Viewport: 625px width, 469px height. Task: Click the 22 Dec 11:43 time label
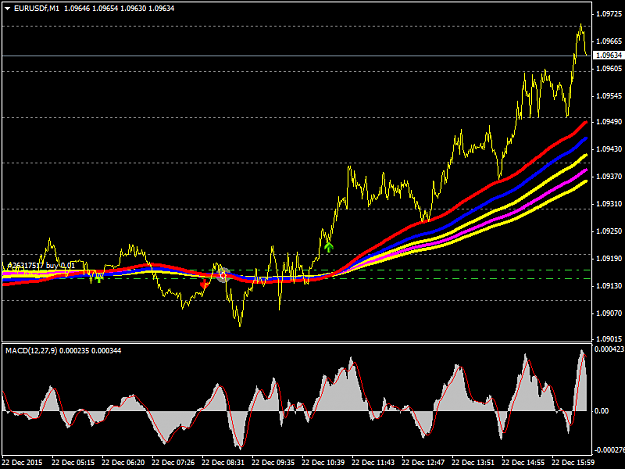pyautogui.click(x=373, y=463)
